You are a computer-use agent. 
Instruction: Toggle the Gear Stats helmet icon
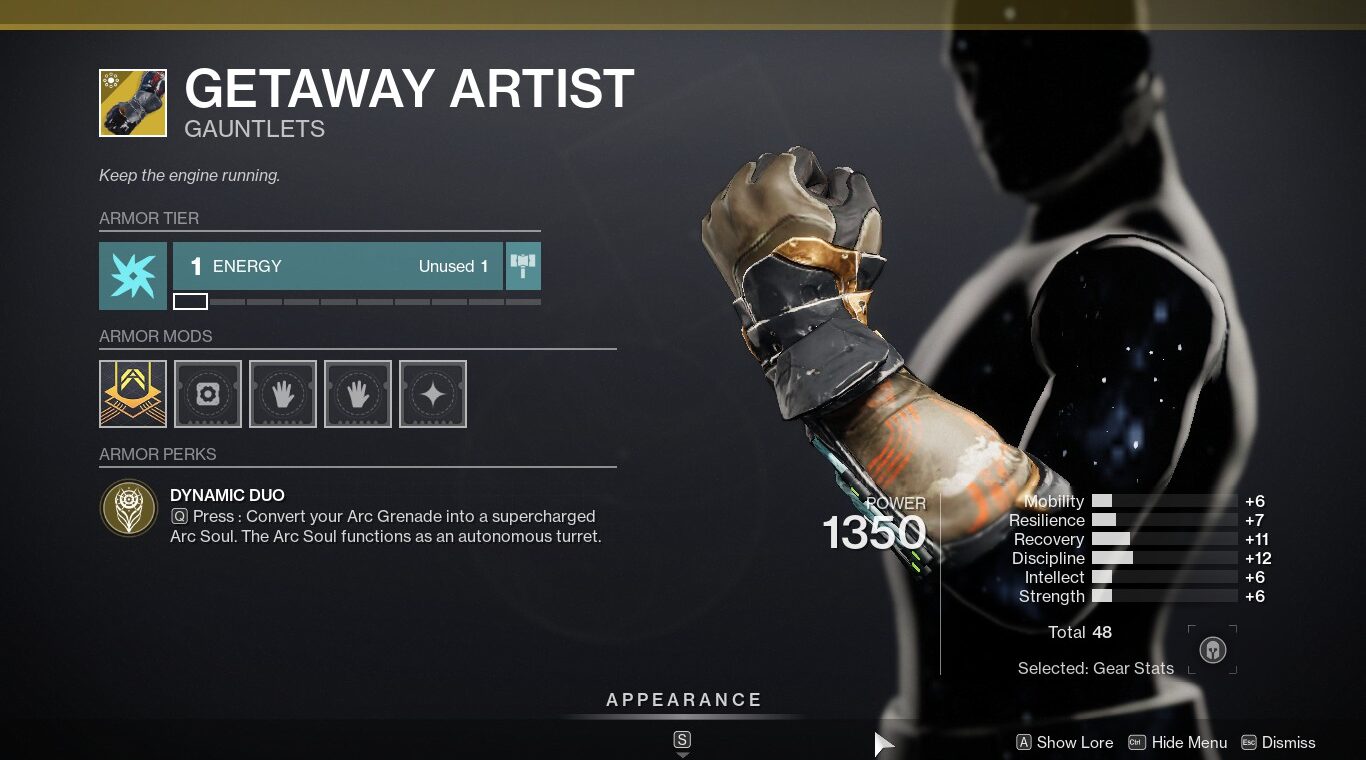1212,650
